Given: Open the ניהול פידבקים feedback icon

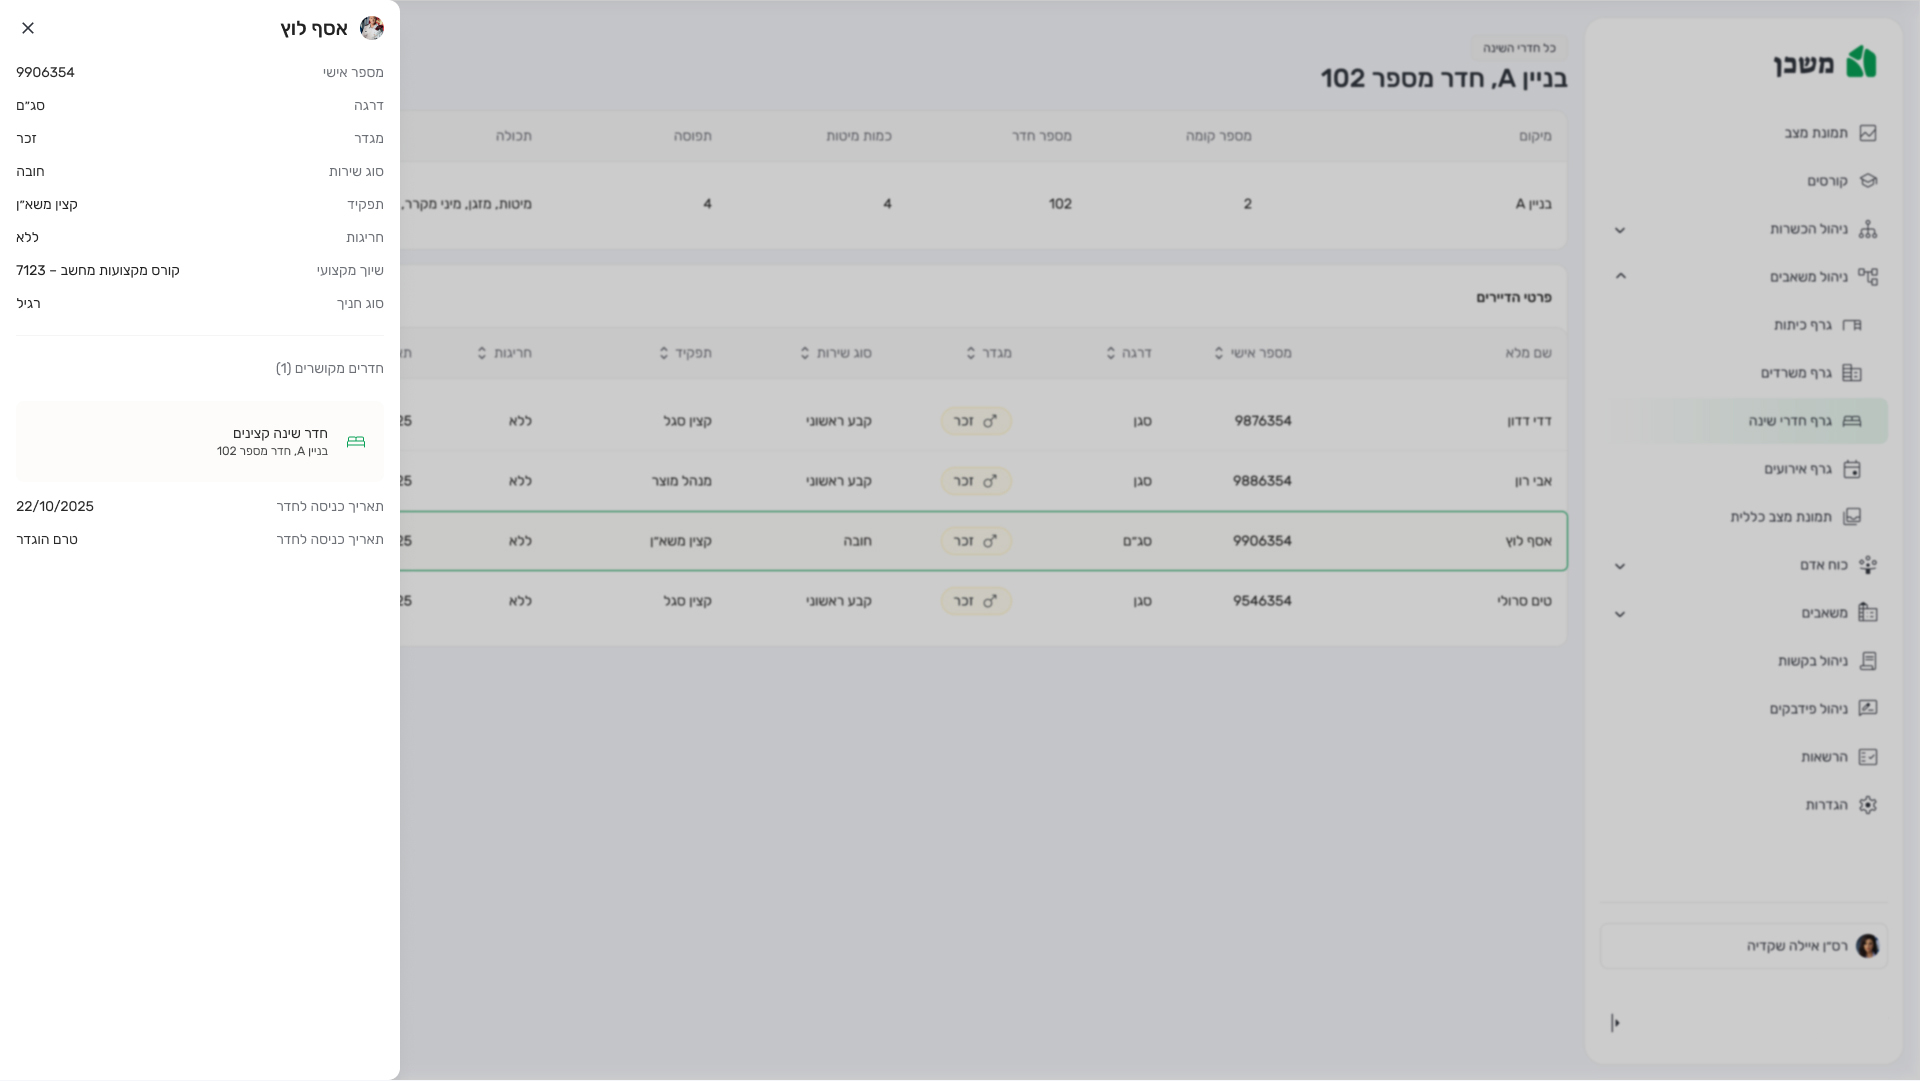Looking at the screenshot, I should (1870, 708).
